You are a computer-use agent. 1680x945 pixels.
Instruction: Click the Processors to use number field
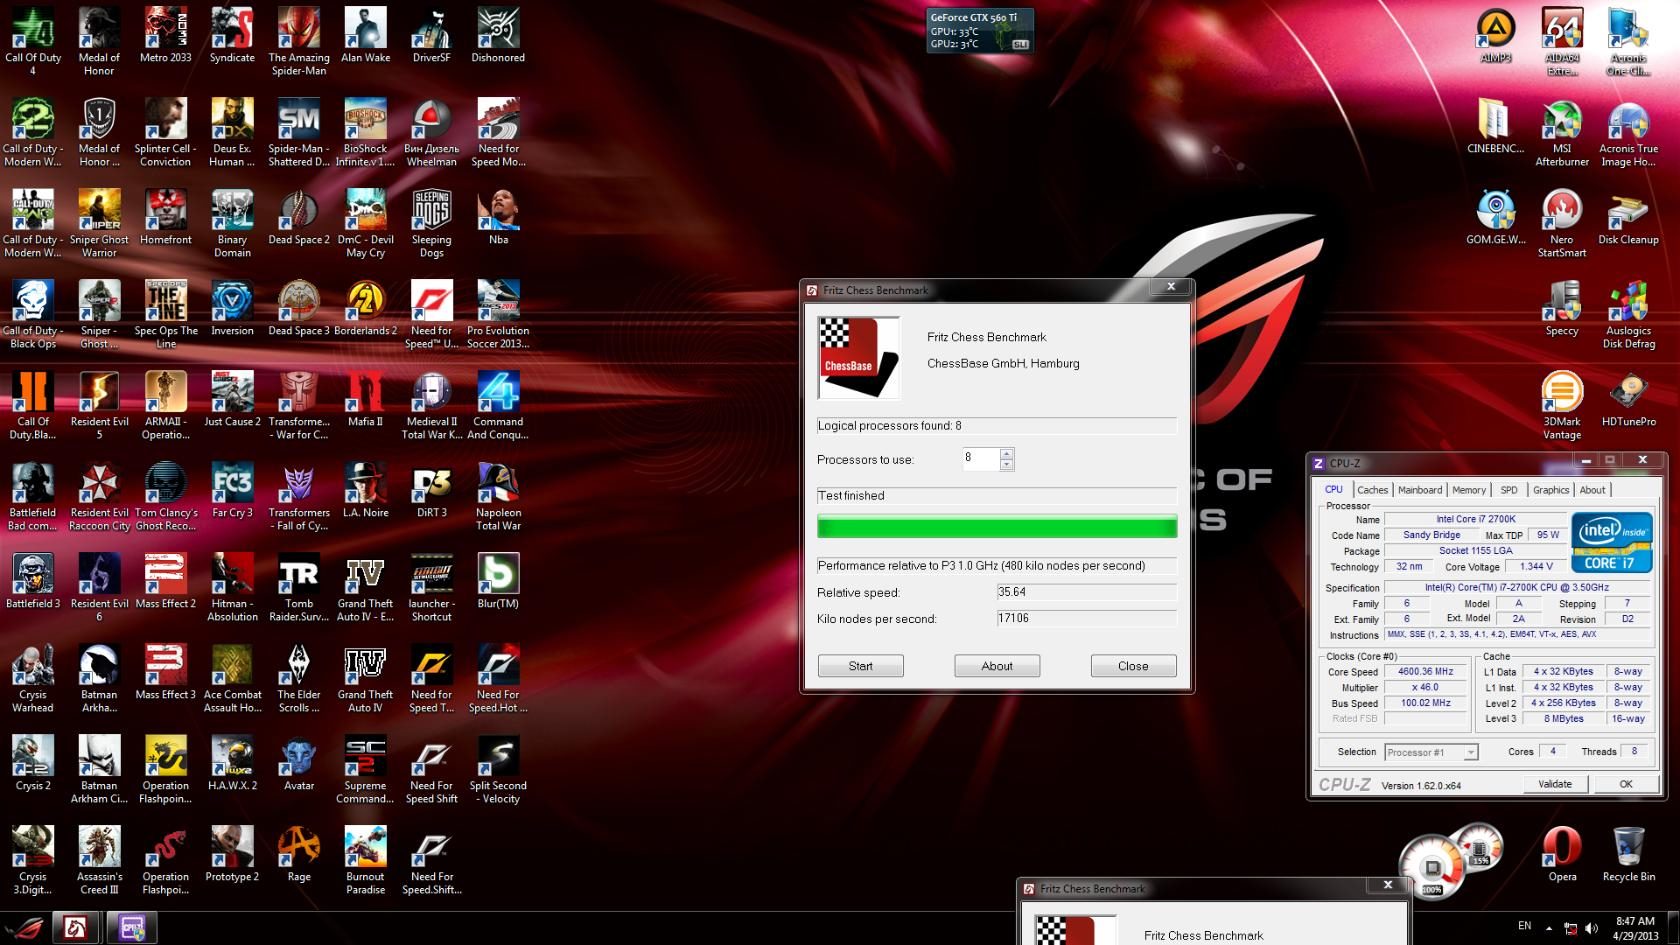(x=980, y=459)
